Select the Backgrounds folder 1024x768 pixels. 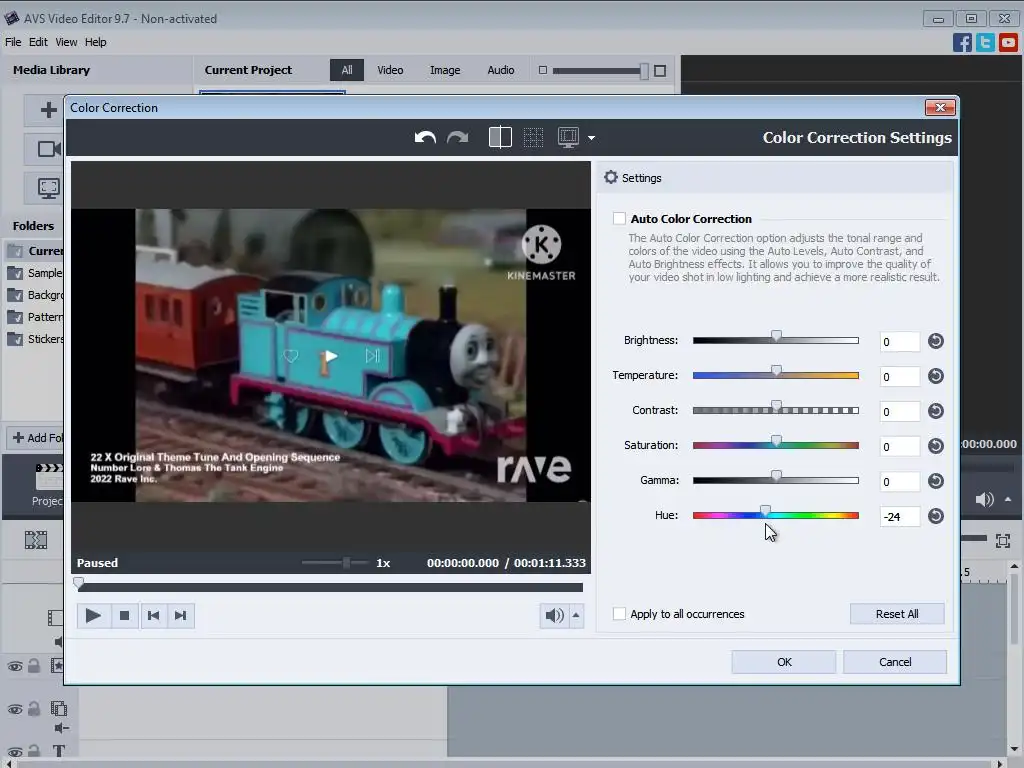[35, 295]
